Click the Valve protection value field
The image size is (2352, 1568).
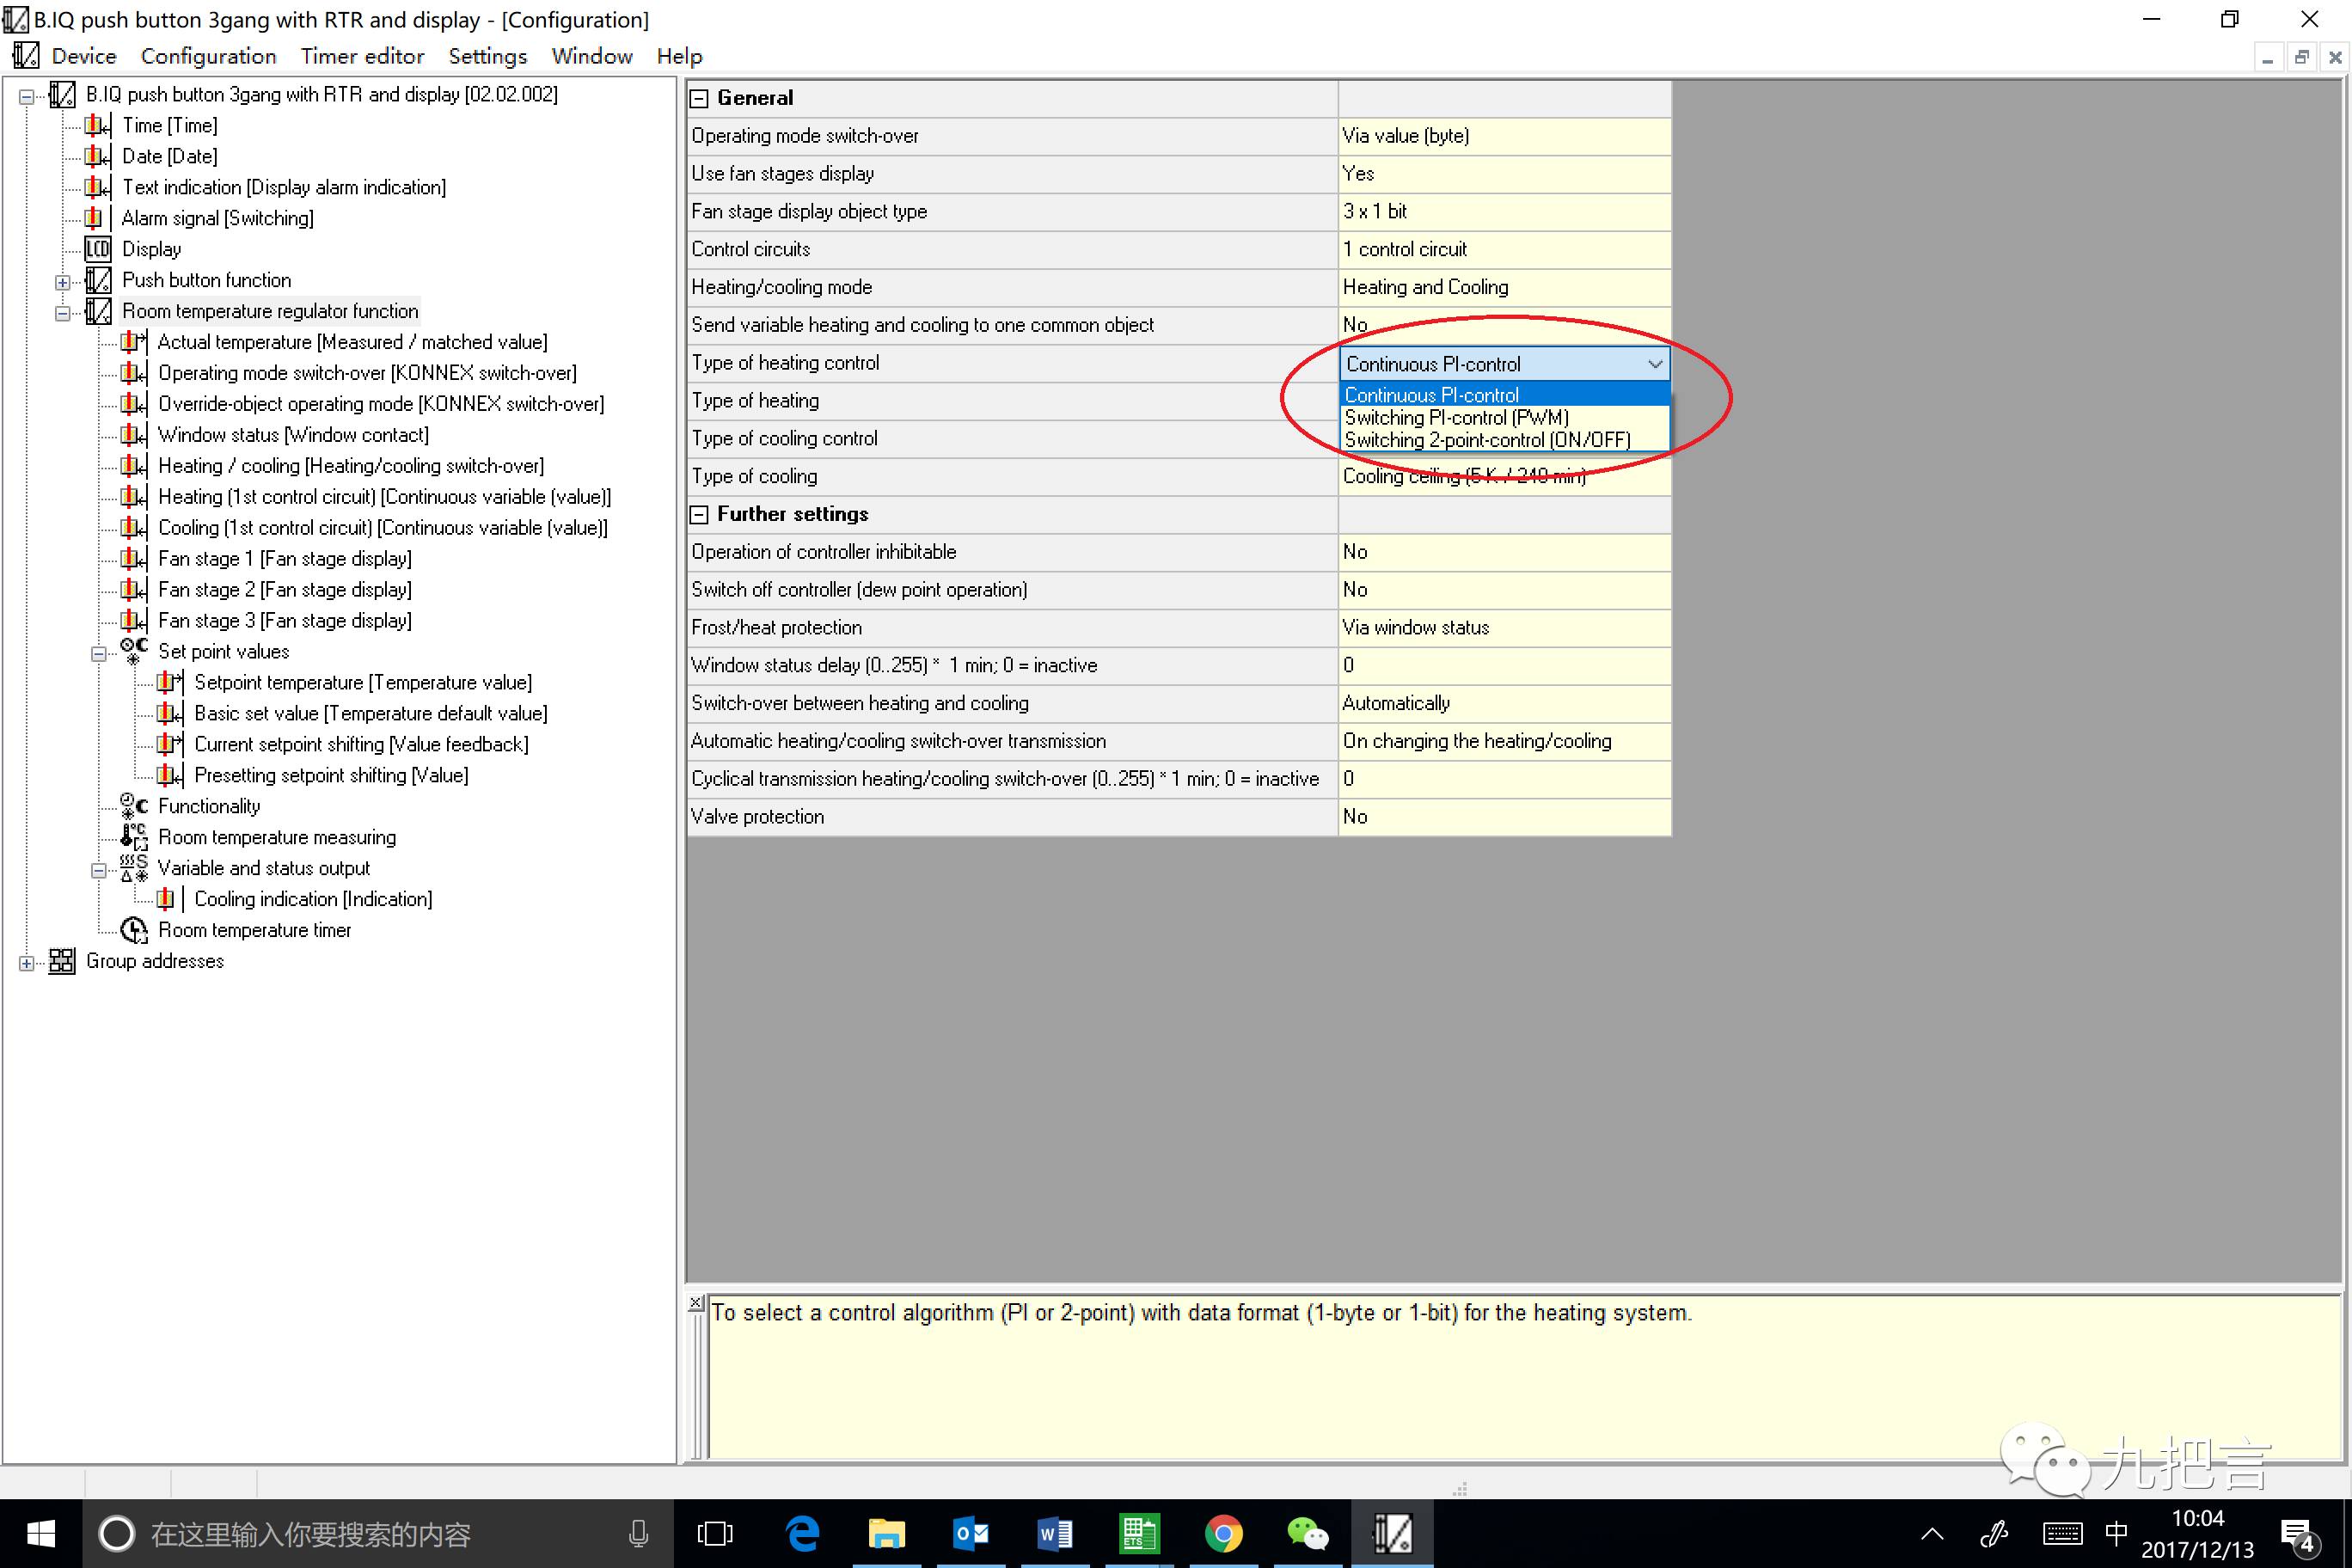click(1503, 817)
